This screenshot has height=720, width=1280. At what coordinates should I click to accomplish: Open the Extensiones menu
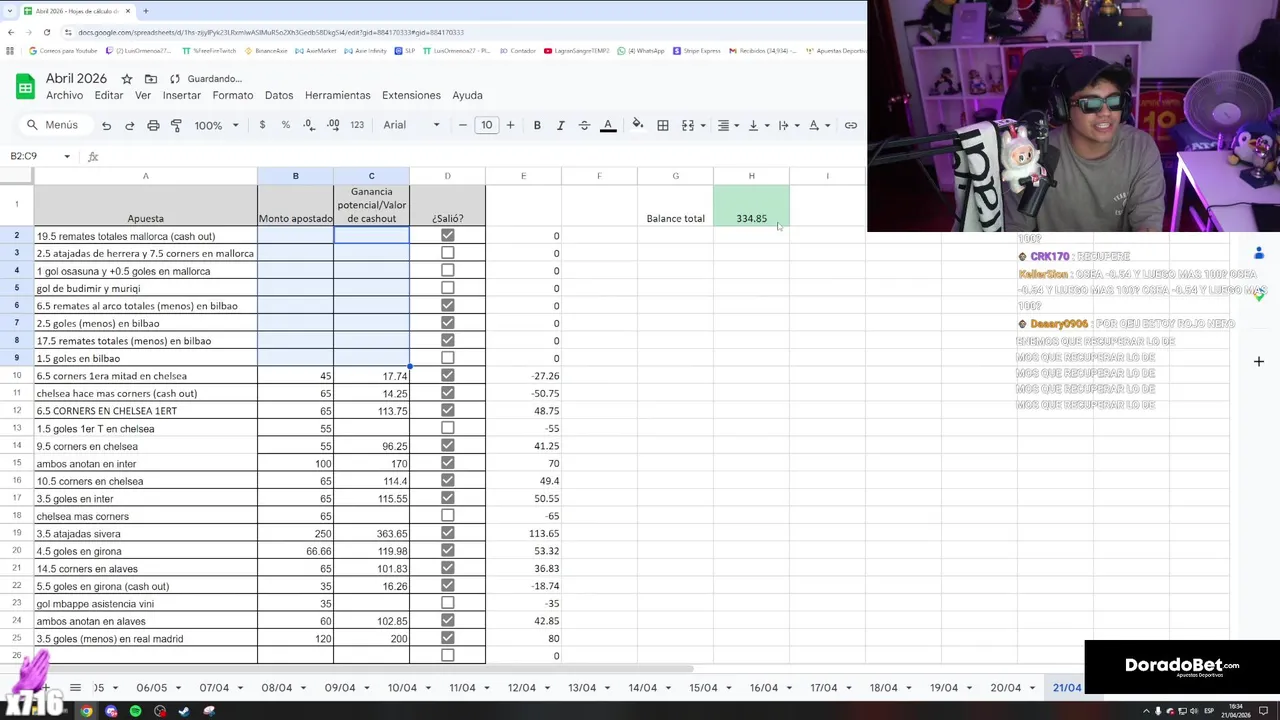tap(411, 95)
